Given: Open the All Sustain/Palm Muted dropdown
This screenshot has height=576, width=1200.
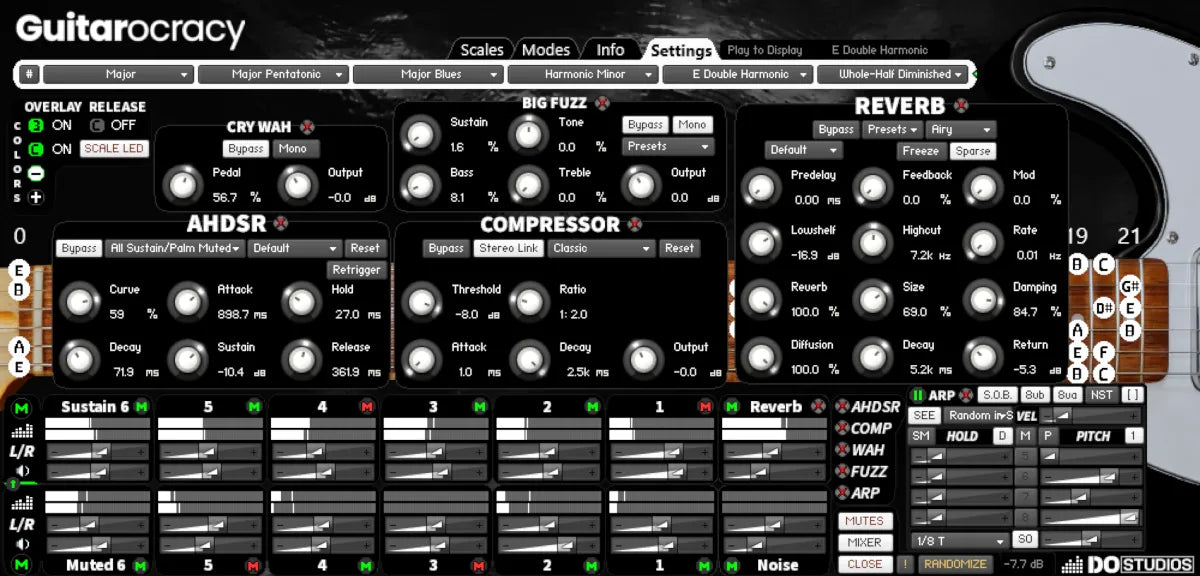Looking at the screenshot, I should [x=175, y=248].
